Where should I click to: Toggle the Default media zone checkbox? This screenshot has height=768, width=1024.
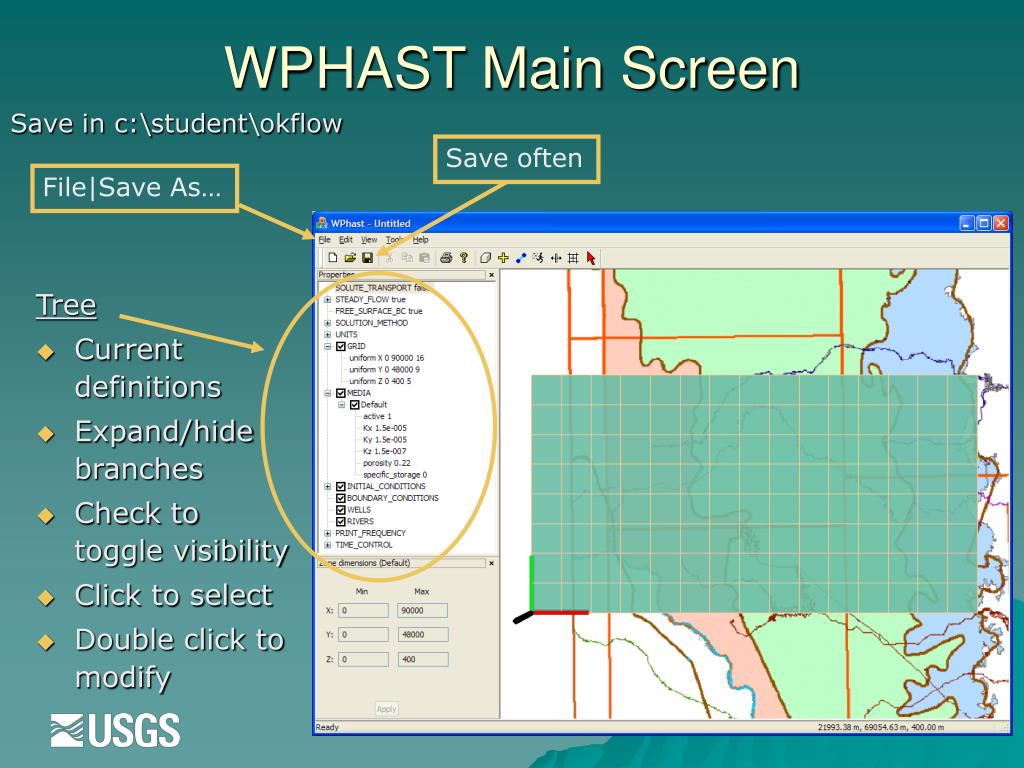[355, 405]
